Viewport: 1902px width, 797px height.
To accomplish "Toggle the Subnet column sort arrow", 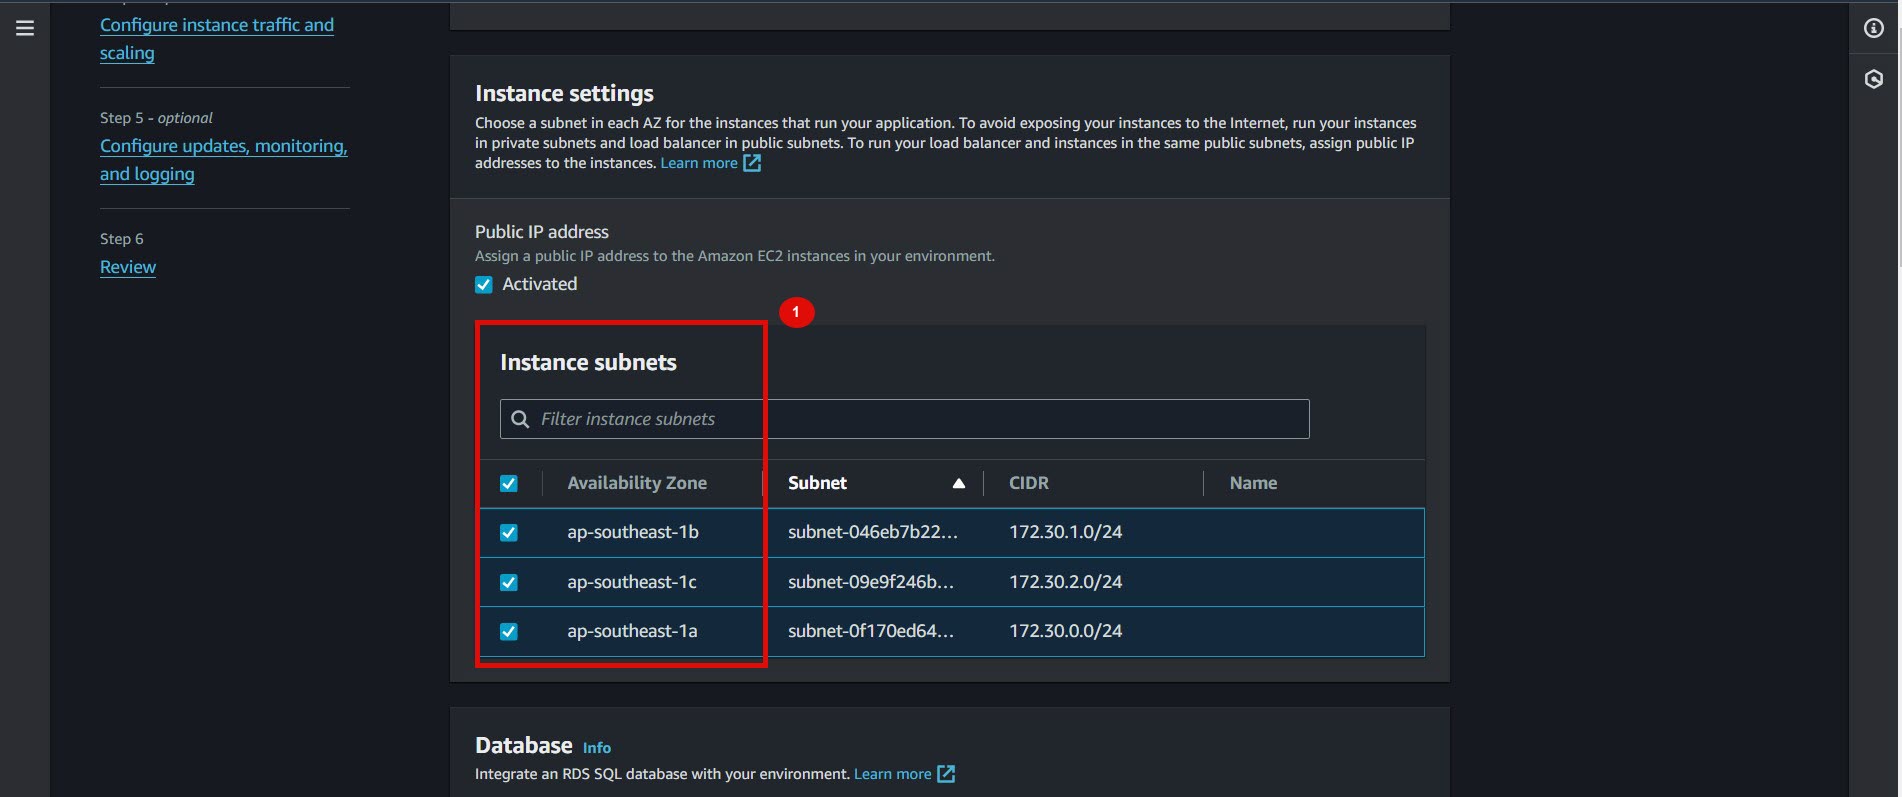I will pyautogui.click(x=959, y=483).
